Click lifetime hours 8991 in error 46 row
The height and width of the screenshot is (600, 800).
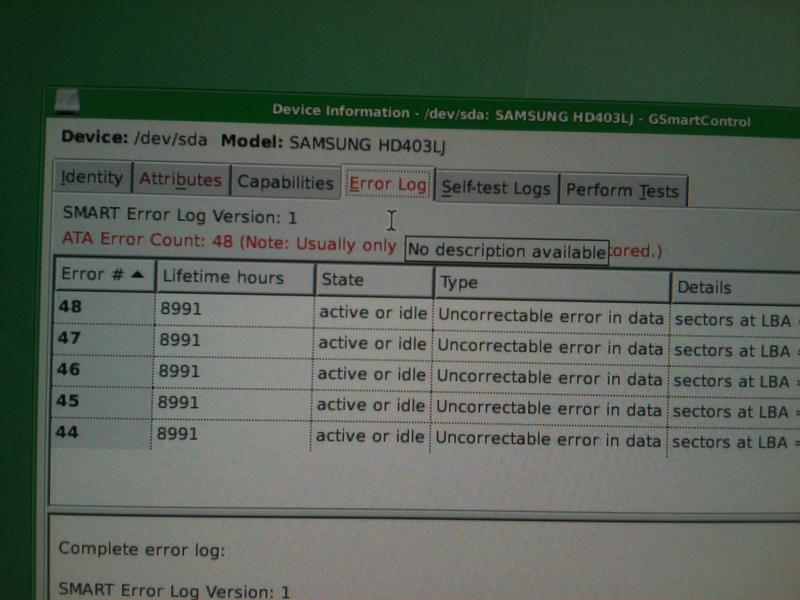(x=179, y=371)
